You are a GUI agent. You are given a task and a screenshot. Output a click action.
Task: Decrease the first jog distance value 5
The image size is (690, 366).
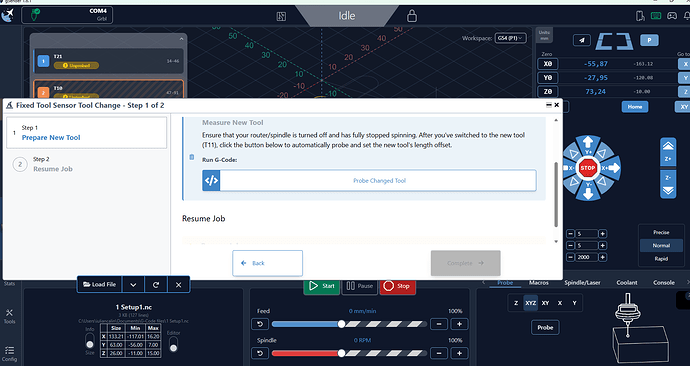pos(570,234)
